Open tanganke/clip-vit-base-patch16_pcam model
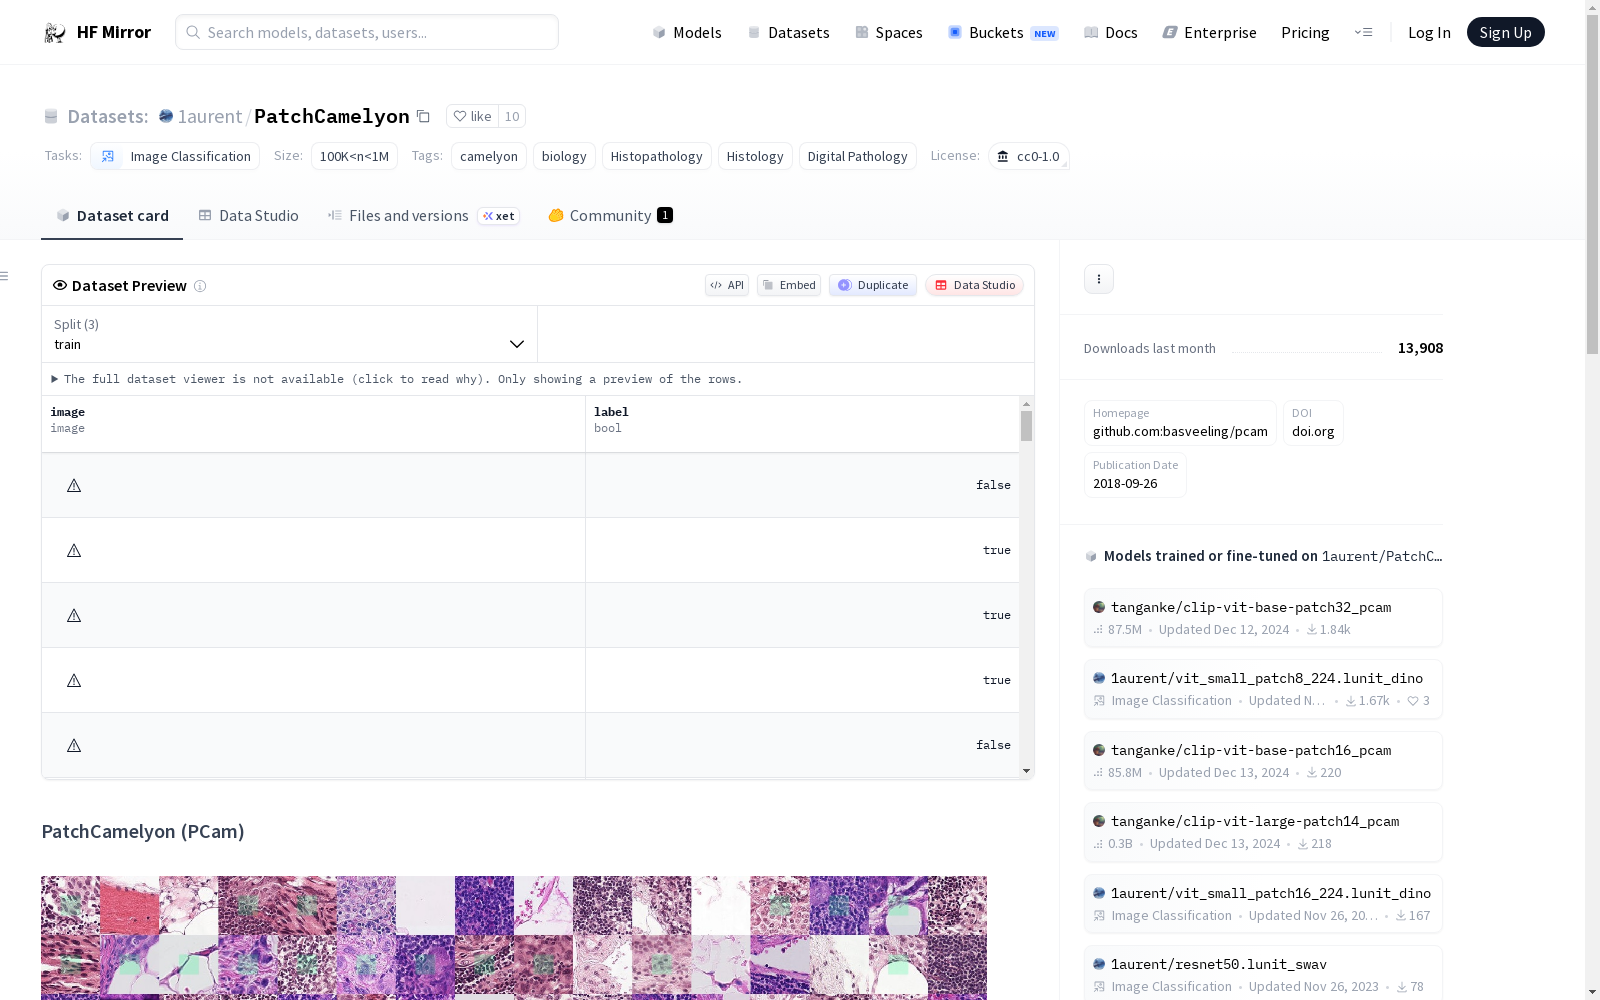Image resolution: width=1600 pixels, height=1000 pixels. click(x=1263, y=761)
